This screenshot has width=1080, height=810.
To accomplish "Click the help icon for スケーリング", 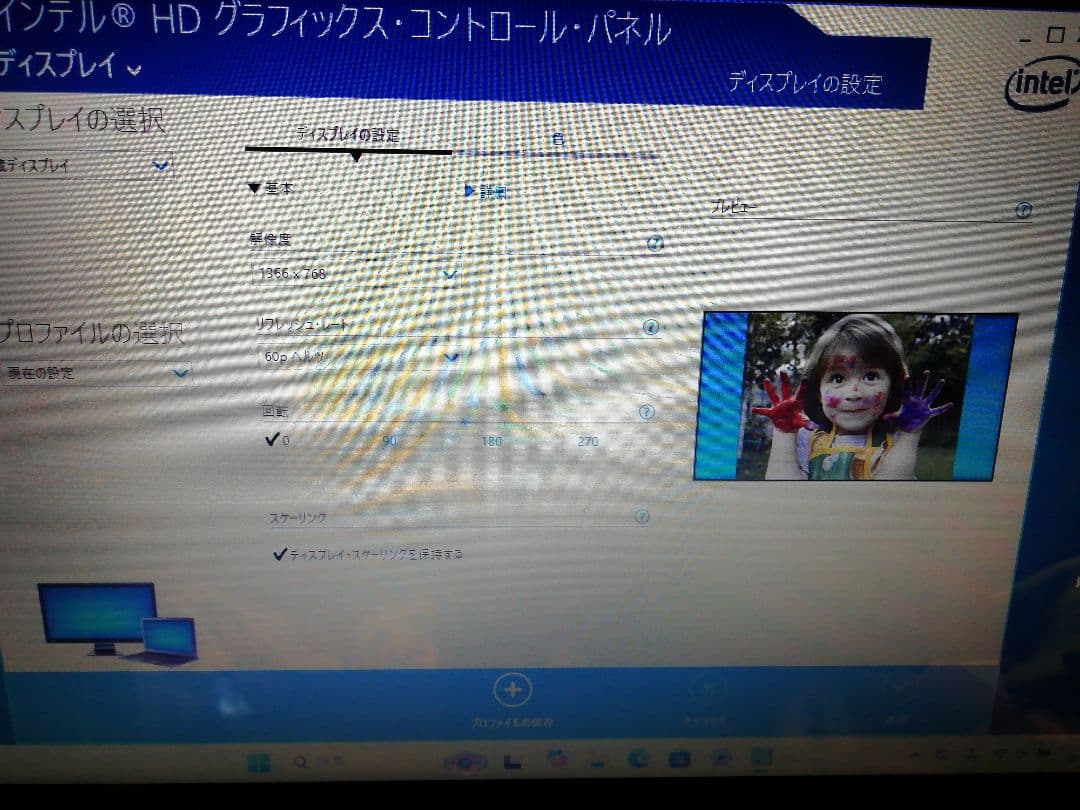I will [x=641, y=517].
